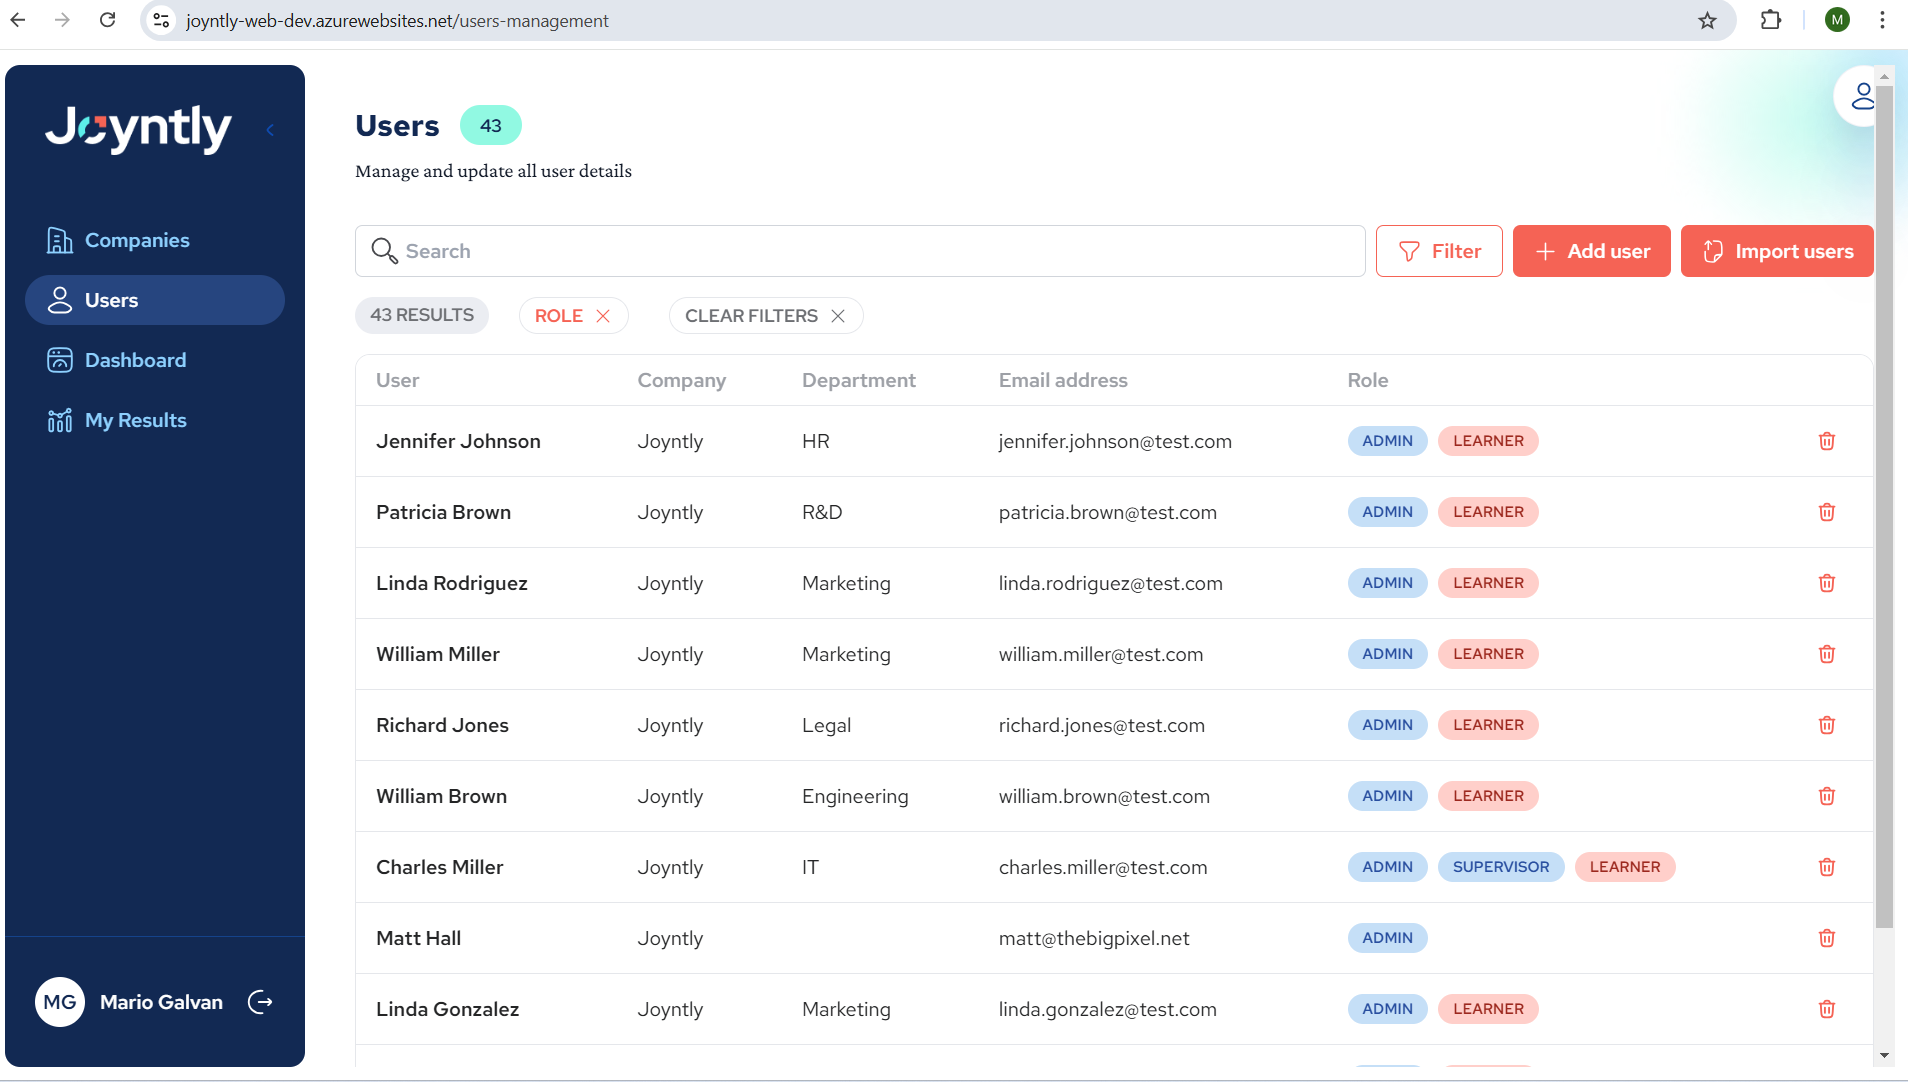Remove the ROLE filter chip

pyautogui.click(x=603, y=316)
